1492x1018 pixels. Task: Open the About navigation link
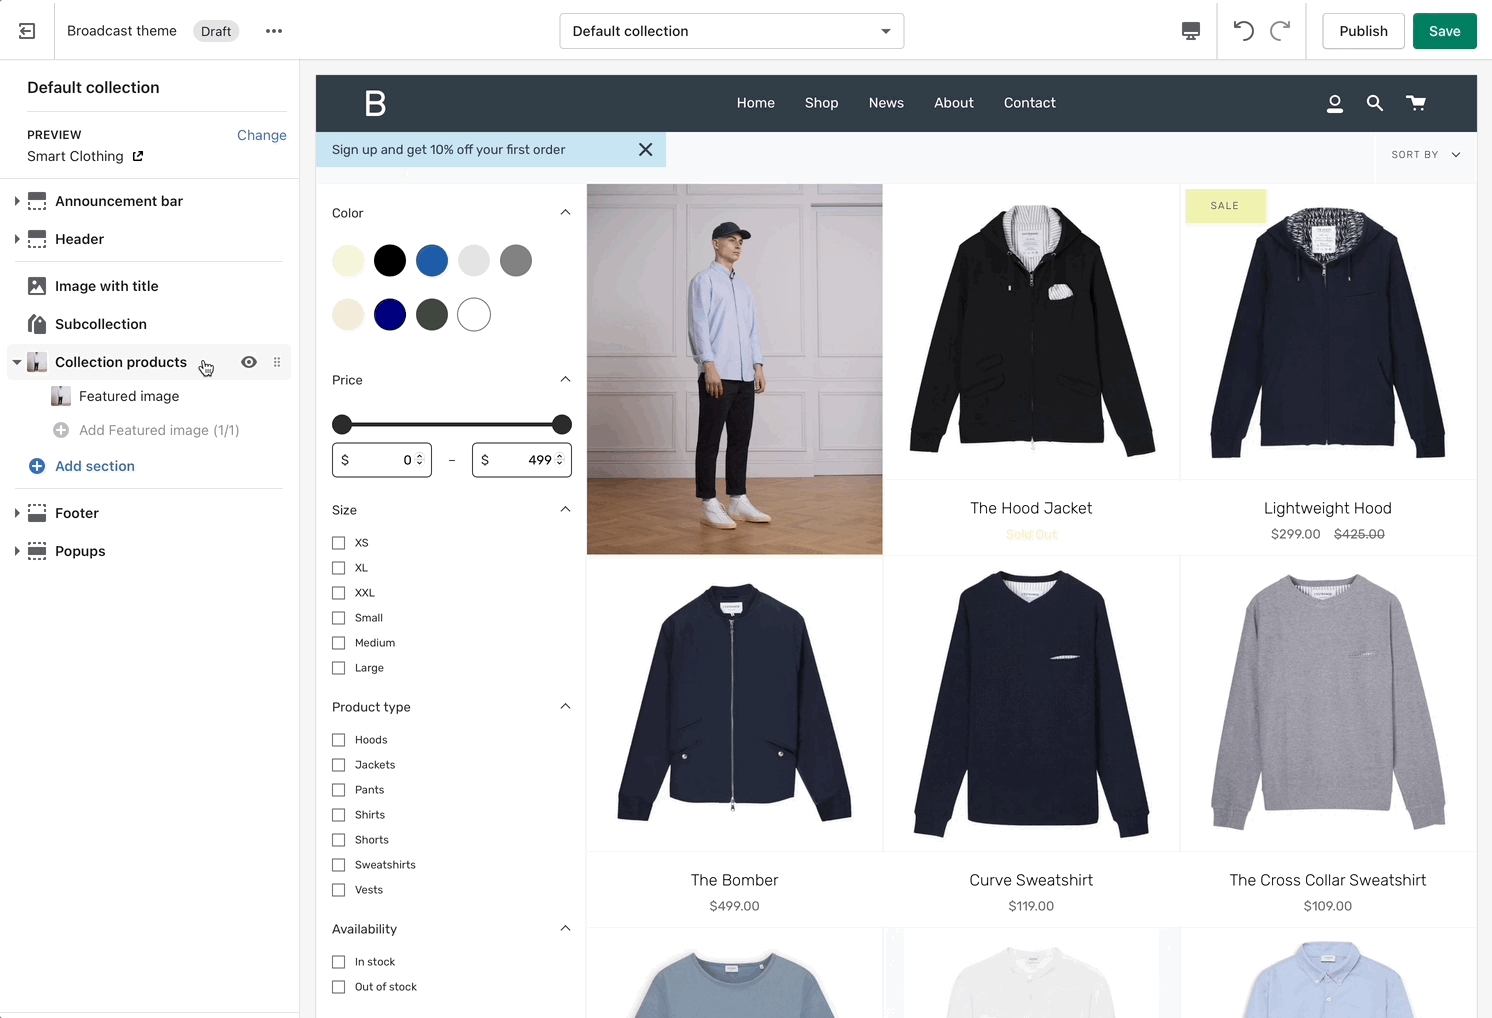point(953,103)
